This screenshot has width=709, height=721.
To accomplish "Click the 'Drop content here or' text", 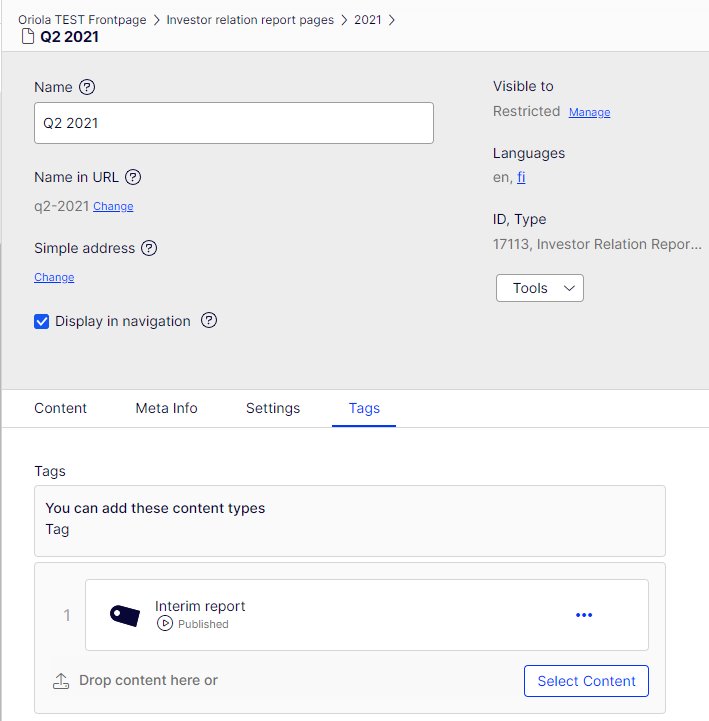I will pyautogui.click(x=148, y=681).
